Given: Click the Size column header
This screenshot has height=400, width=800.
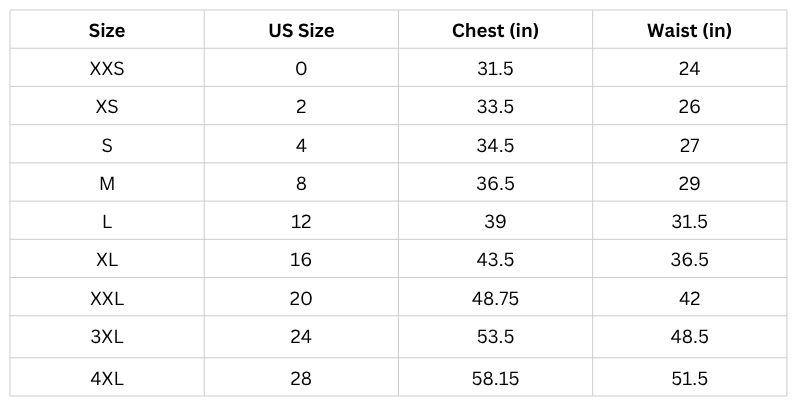Looking at the screenshot, I should coord(107,30).
